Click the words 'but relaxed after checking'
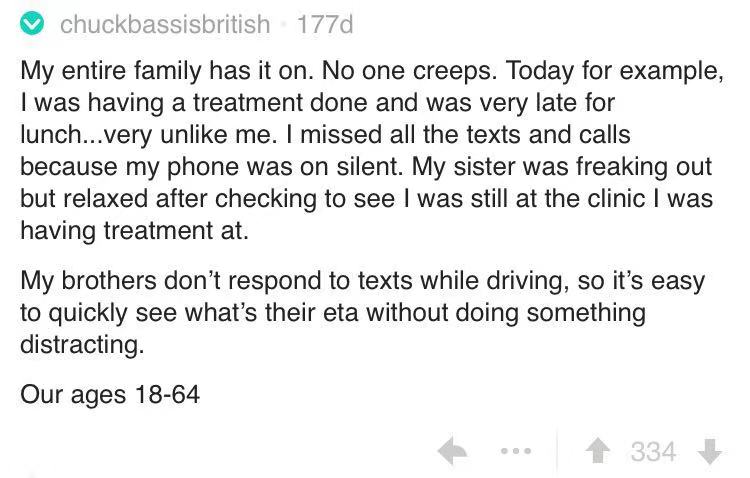The image size is (750, 478). [167, 199]
